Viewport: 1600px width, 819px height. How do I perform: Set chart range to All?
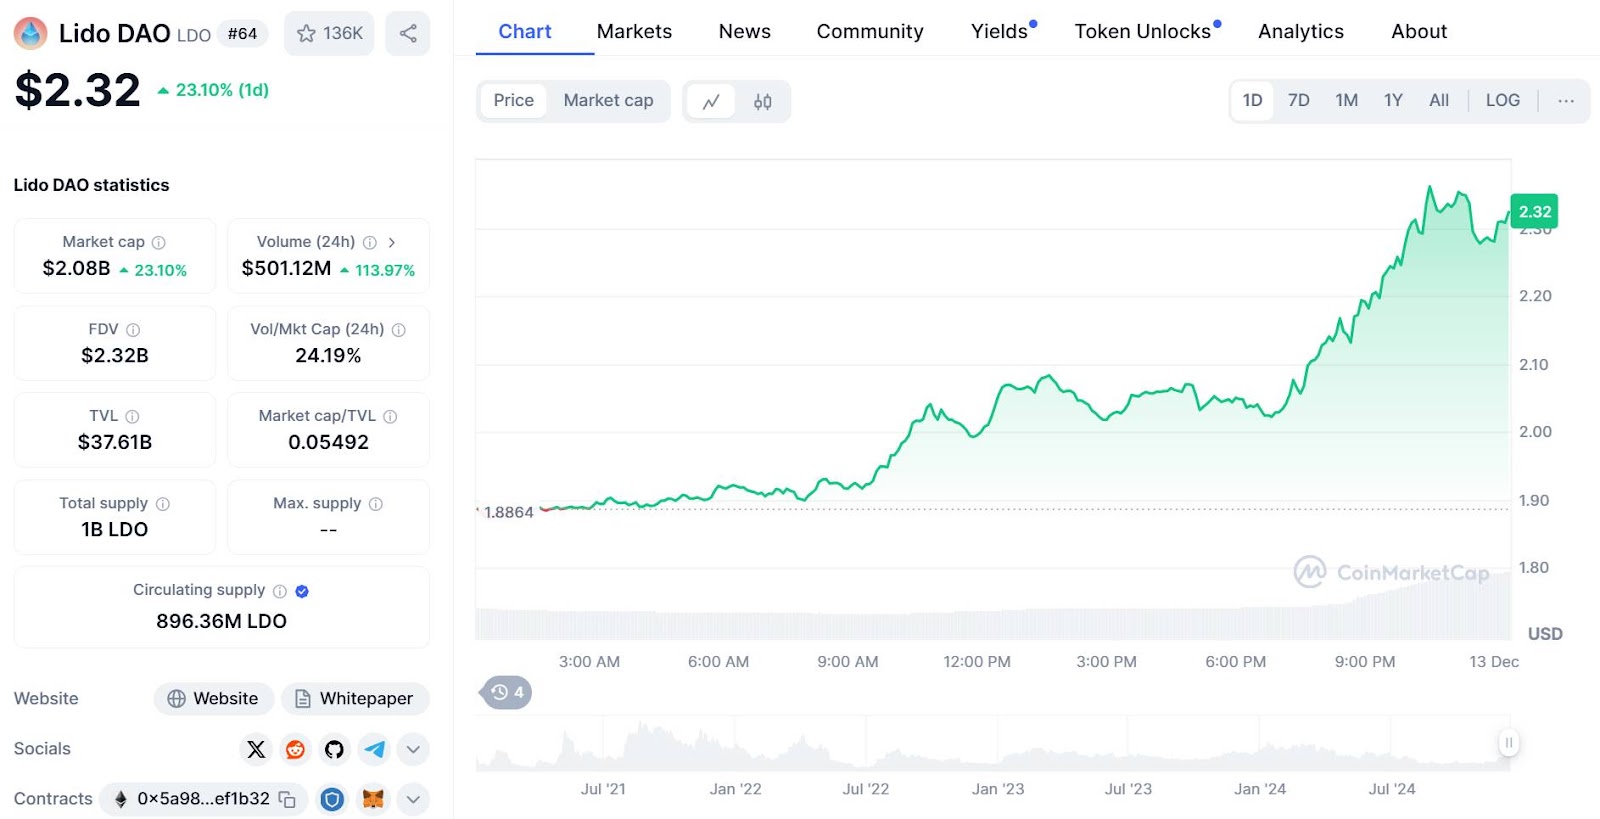point(1439,100)
